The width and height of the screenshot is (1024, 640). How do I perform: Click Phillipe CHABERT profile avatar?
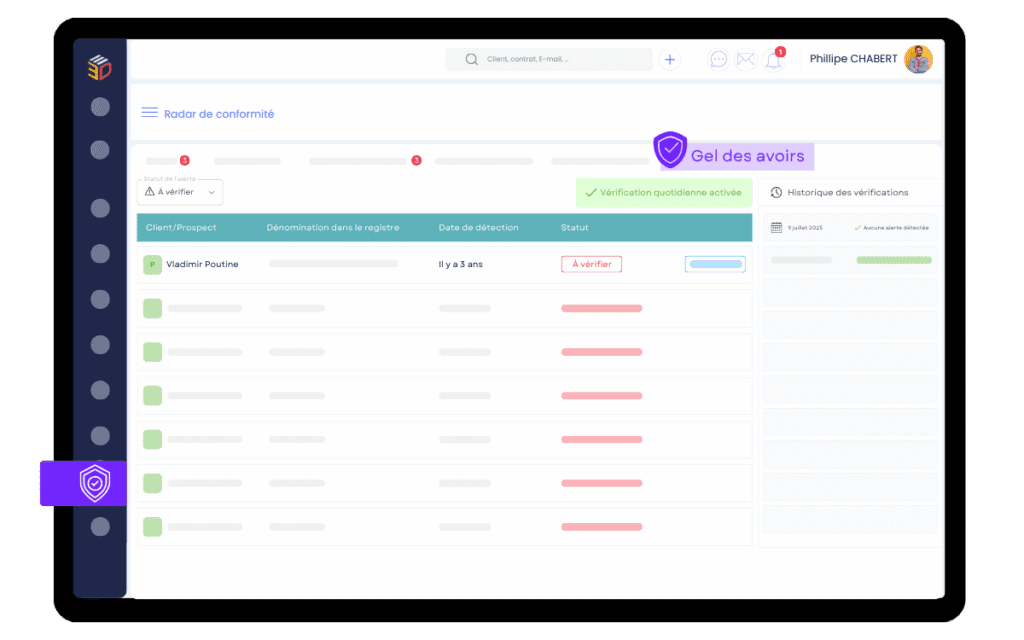[918, 59]
